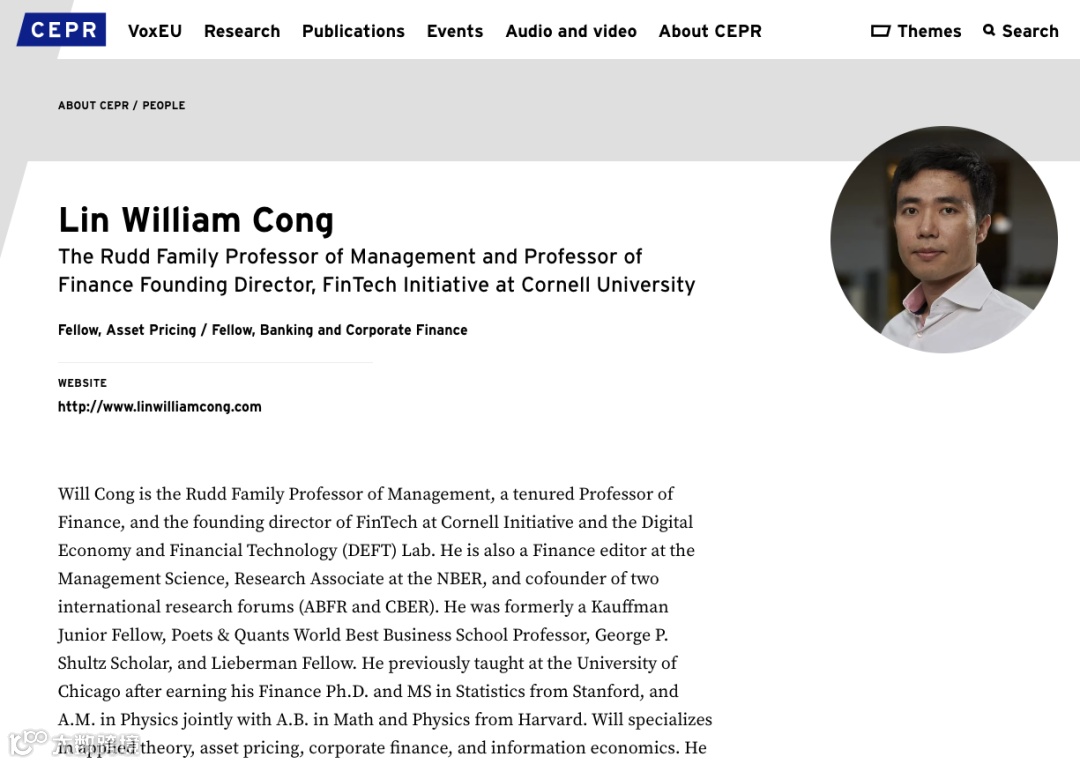Open the VoxEU menu
1080x764 pixels.
pos(155,32)
